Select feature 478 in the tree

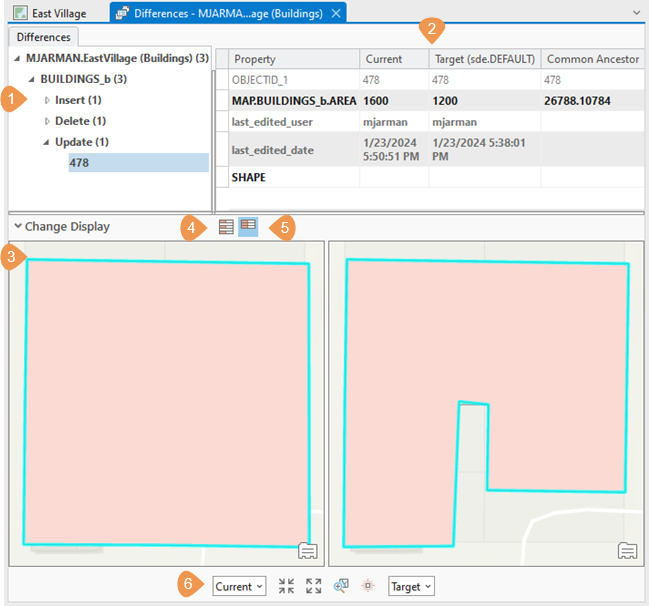click(81, 162)
